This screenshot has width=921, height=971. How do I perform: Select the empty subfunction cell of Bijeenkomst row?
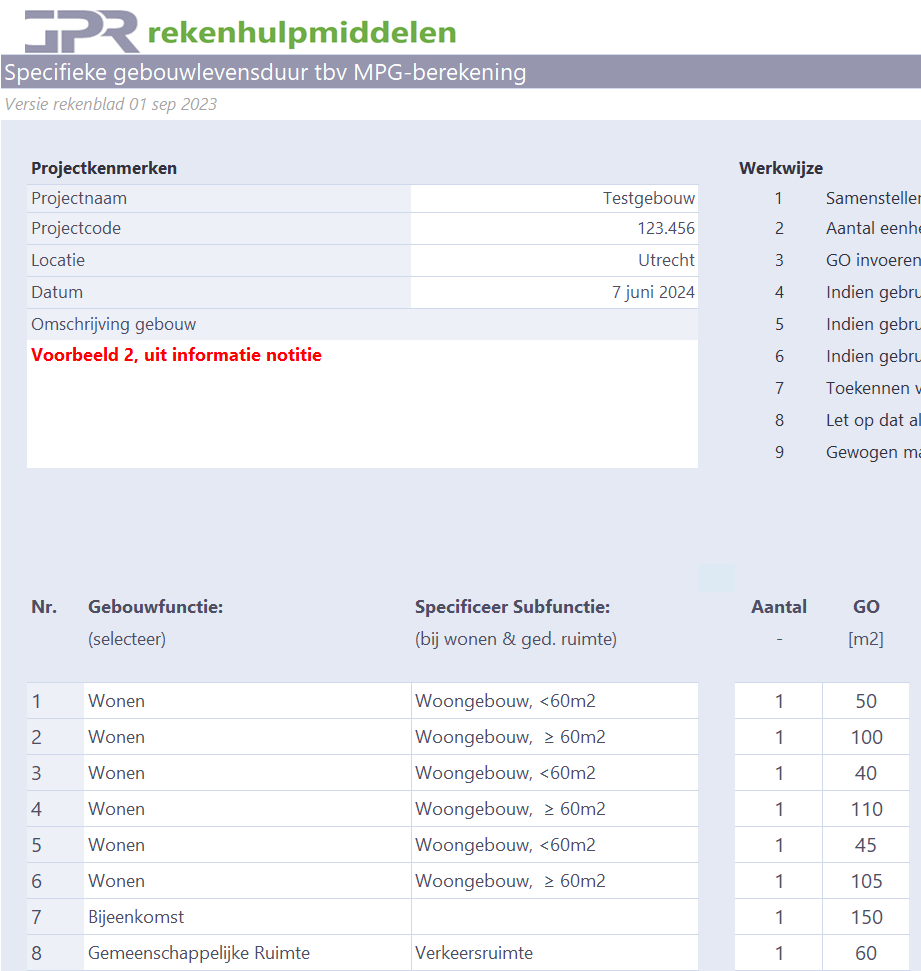(555, 917)
